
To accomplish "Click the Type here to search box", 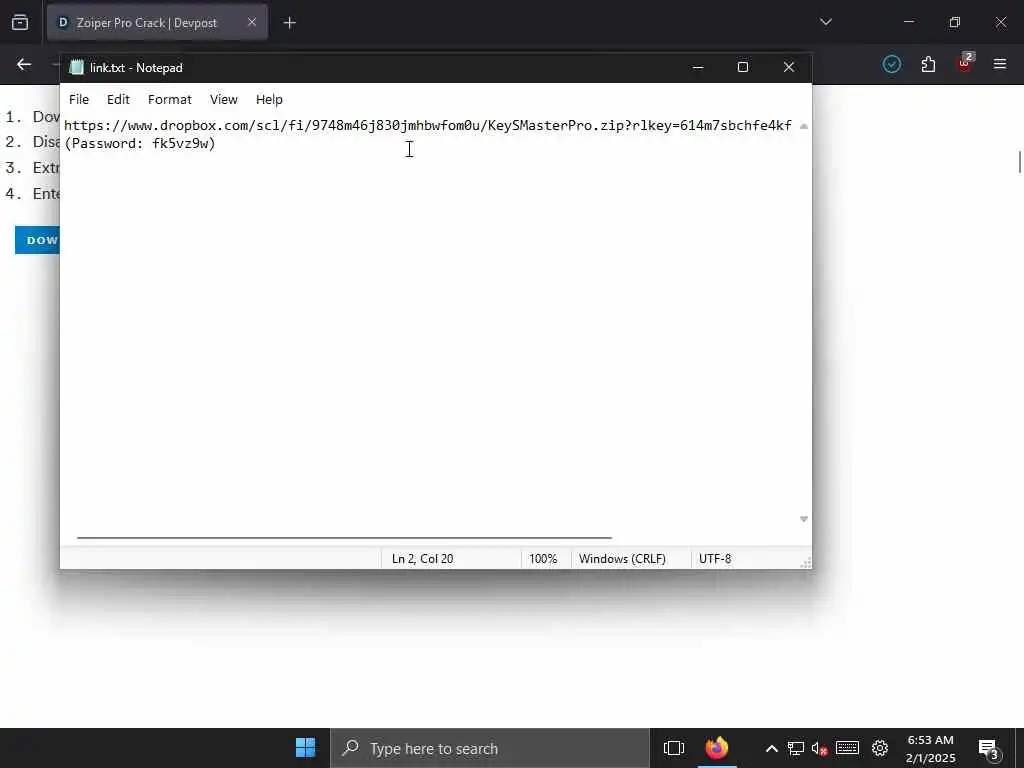I will click(490, 748).
